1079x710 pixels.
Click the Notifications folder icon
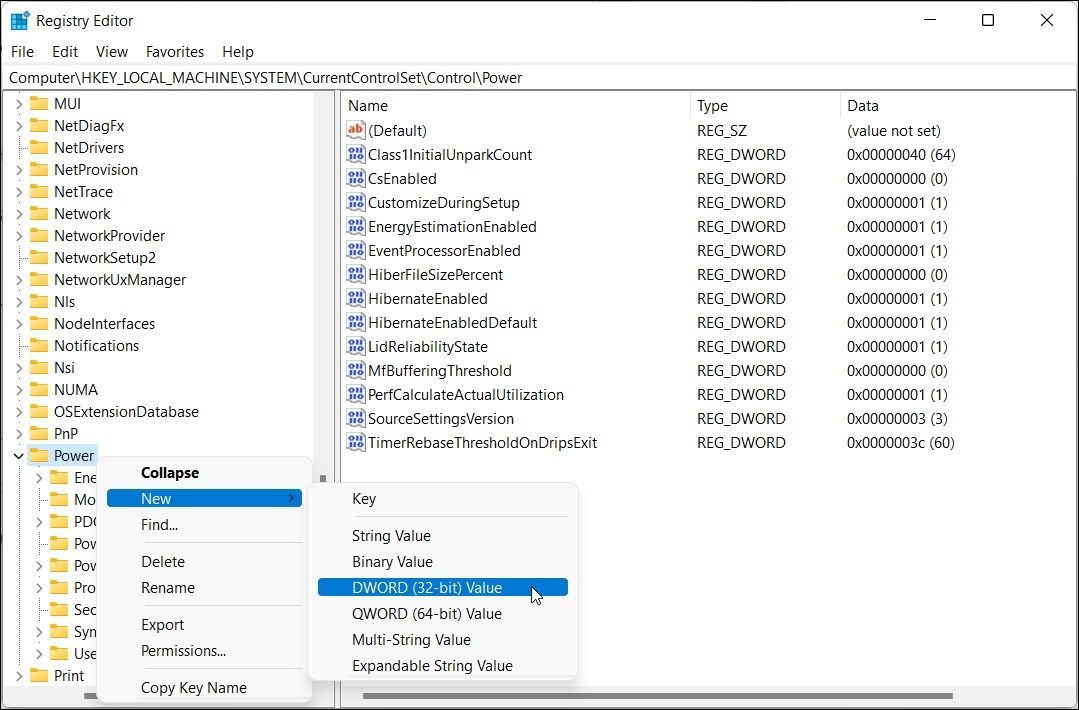(x=39, y=346)
